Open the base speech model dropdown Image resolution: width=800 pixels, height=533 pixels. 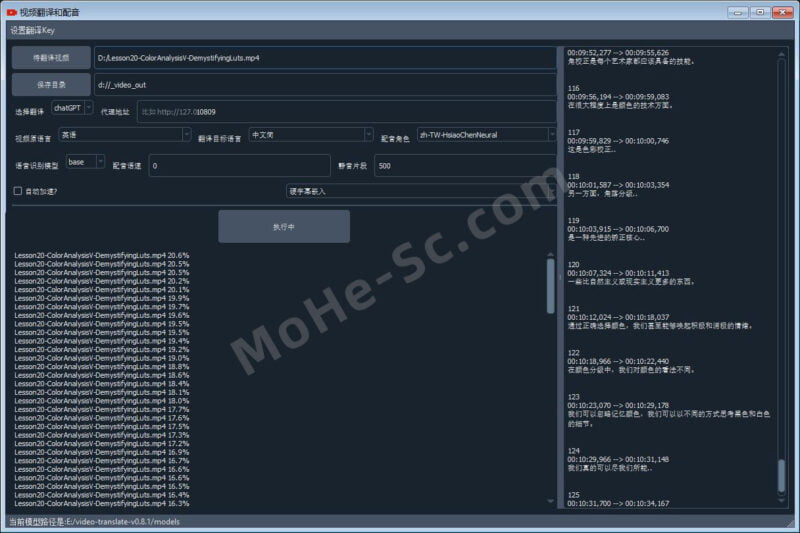85,161
